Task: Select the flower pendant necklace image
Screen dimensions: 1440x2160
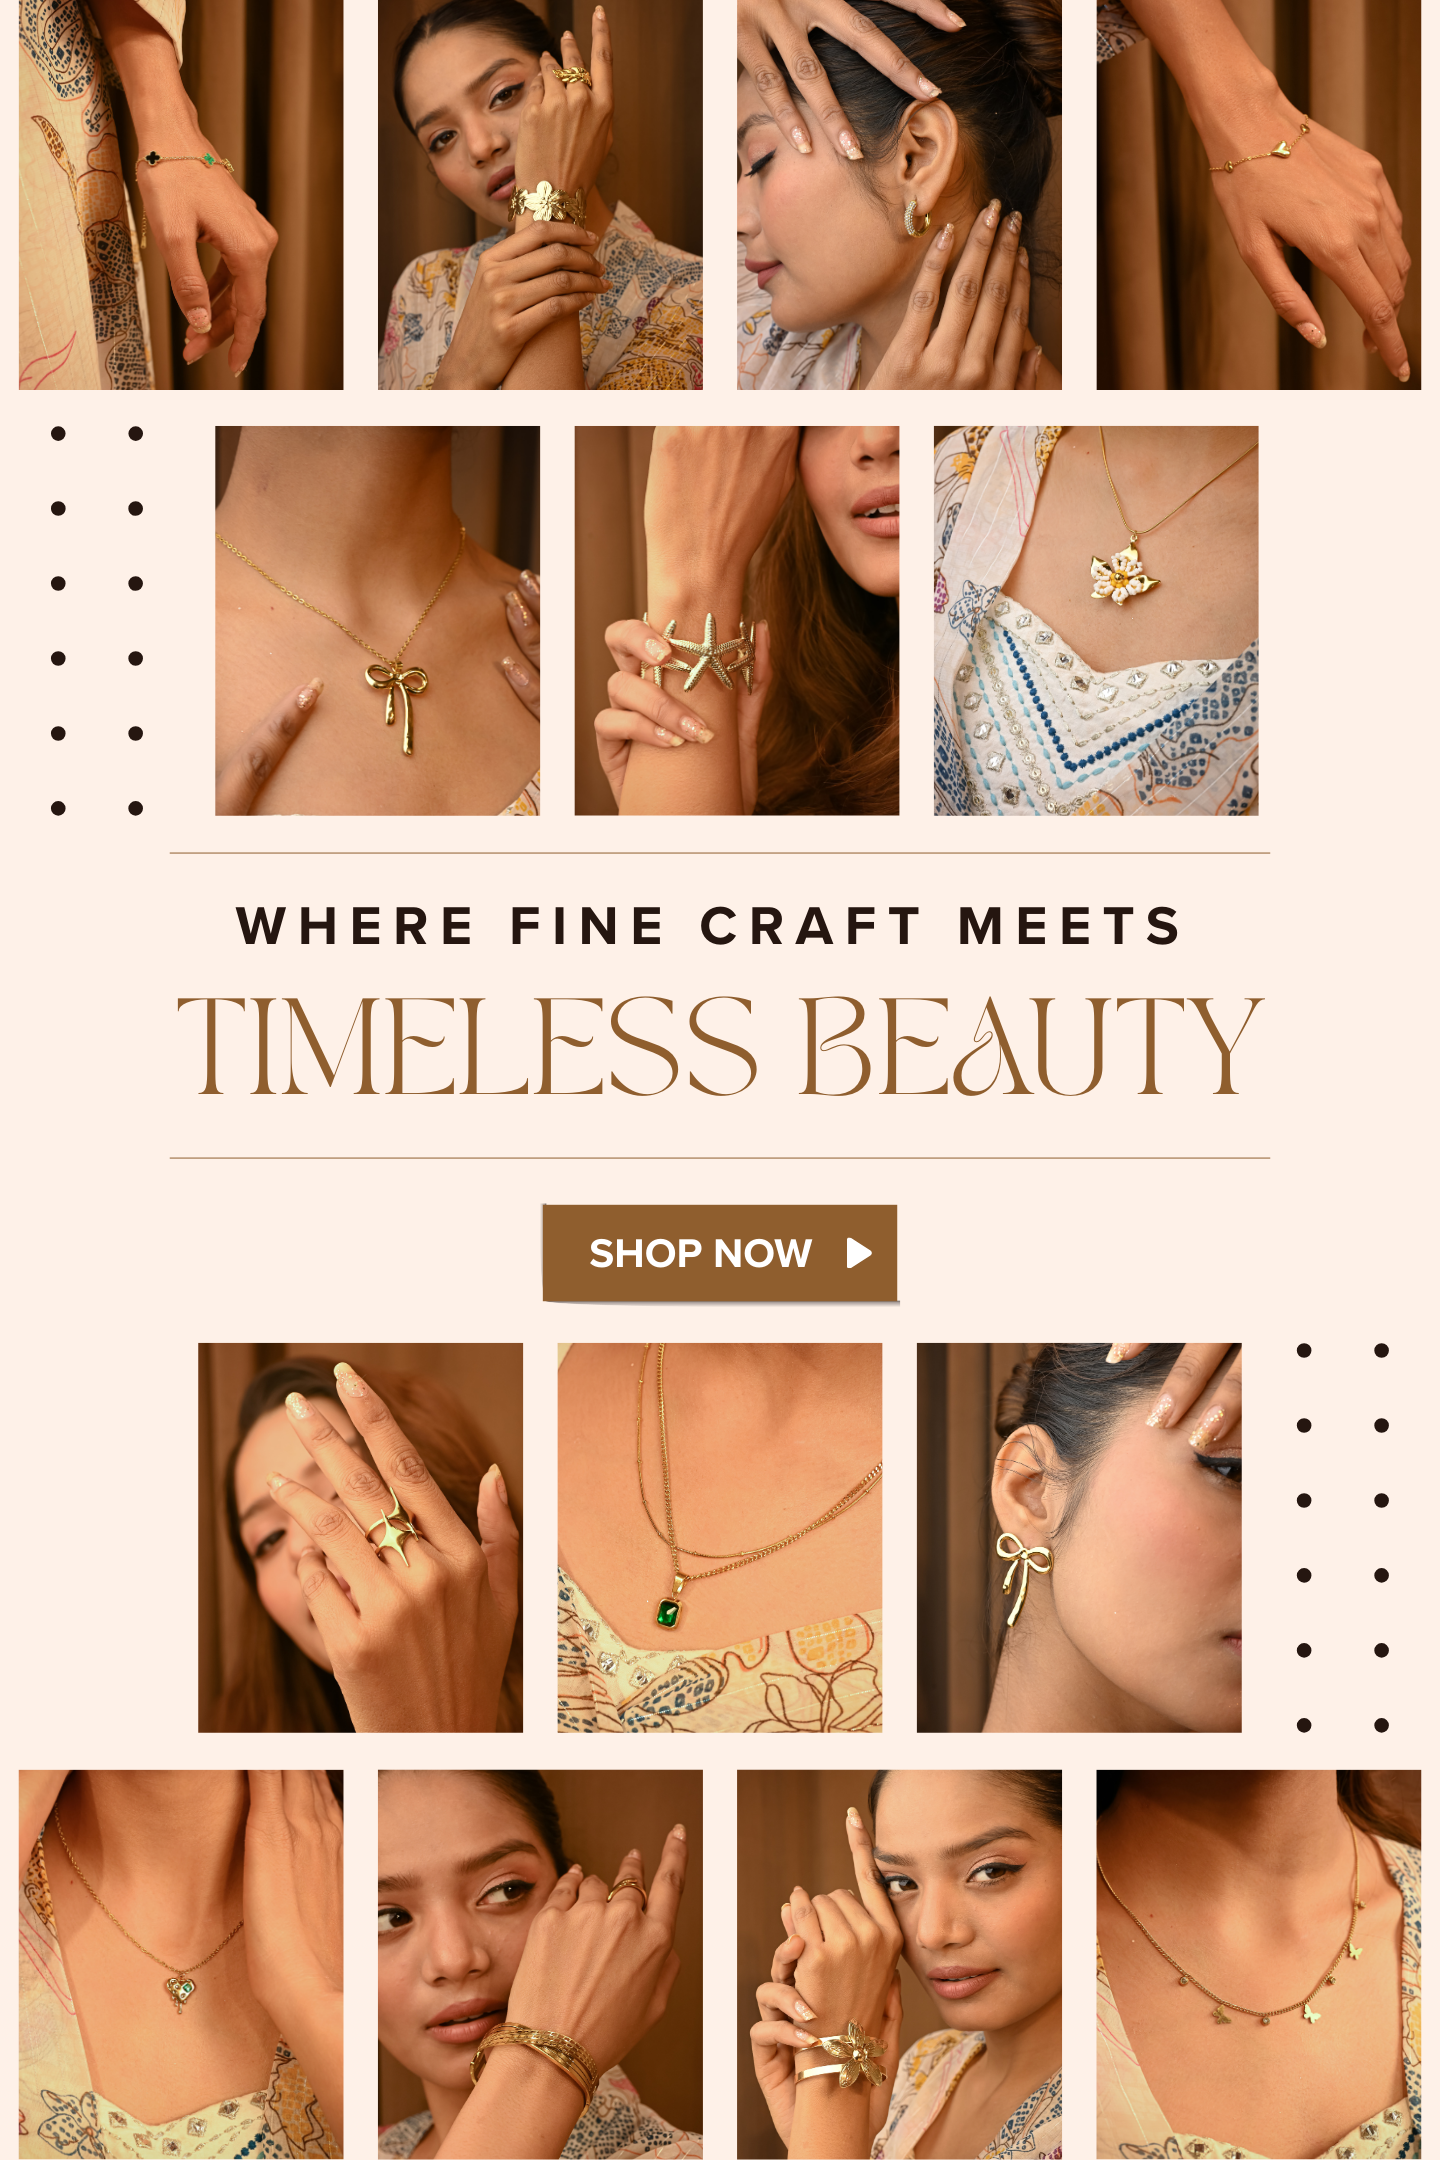Action: (1096, 621)
